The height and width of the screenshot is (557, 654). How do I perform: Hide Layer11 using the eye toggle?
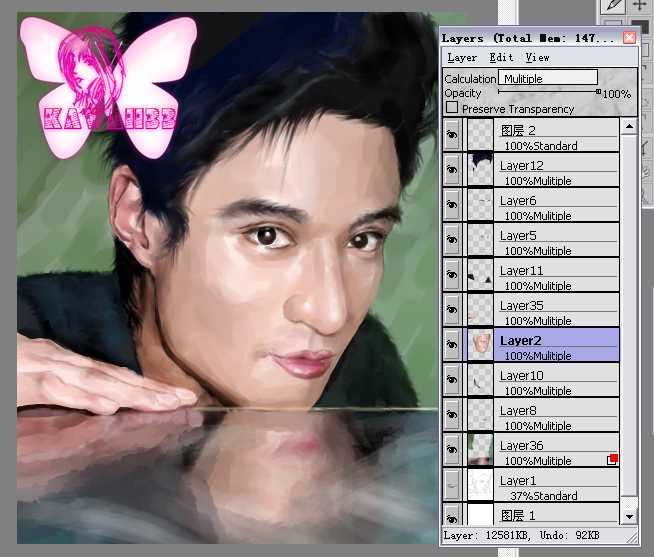click(x=452, y=275)
